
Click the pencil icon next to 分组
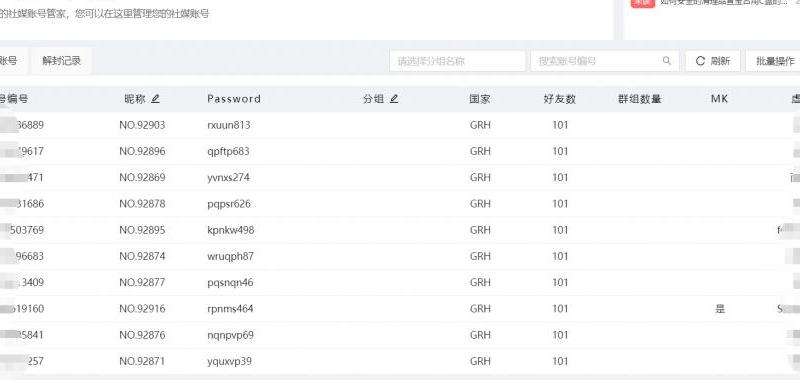click(394, 99)
